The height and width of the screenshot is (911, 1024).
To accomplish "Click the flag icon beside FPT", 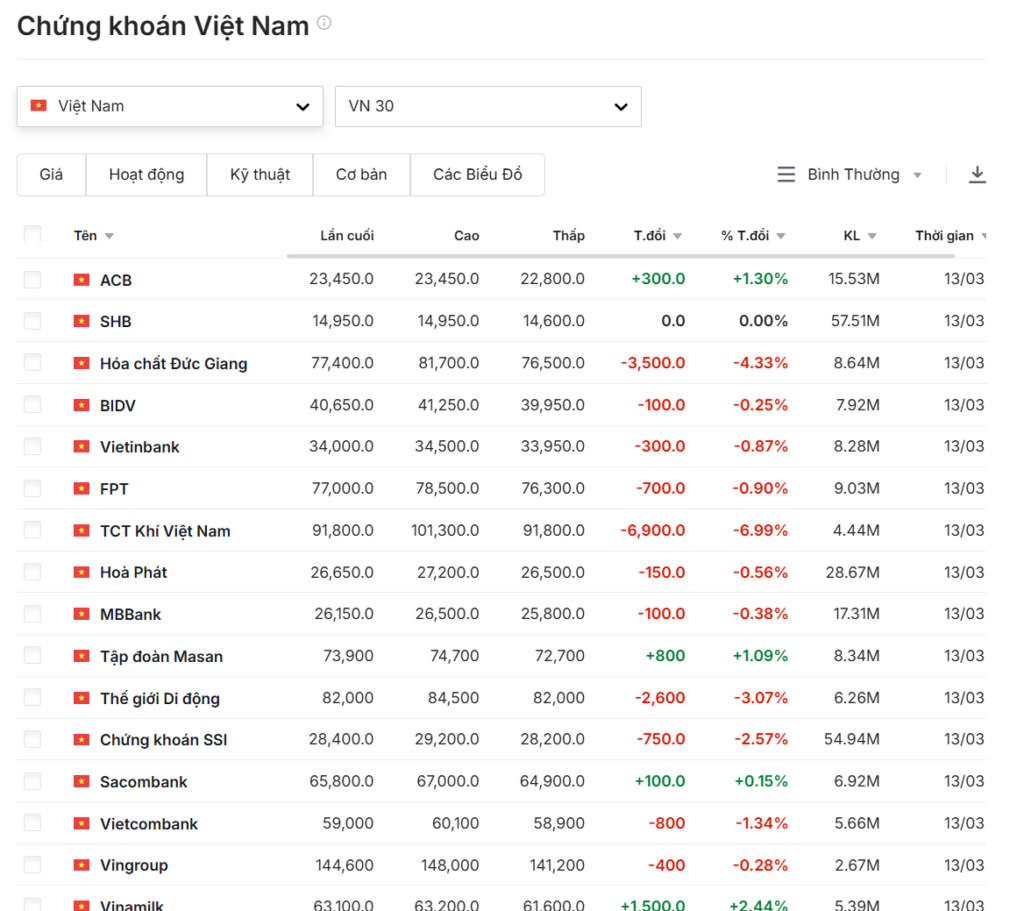I will click(82, 488).
